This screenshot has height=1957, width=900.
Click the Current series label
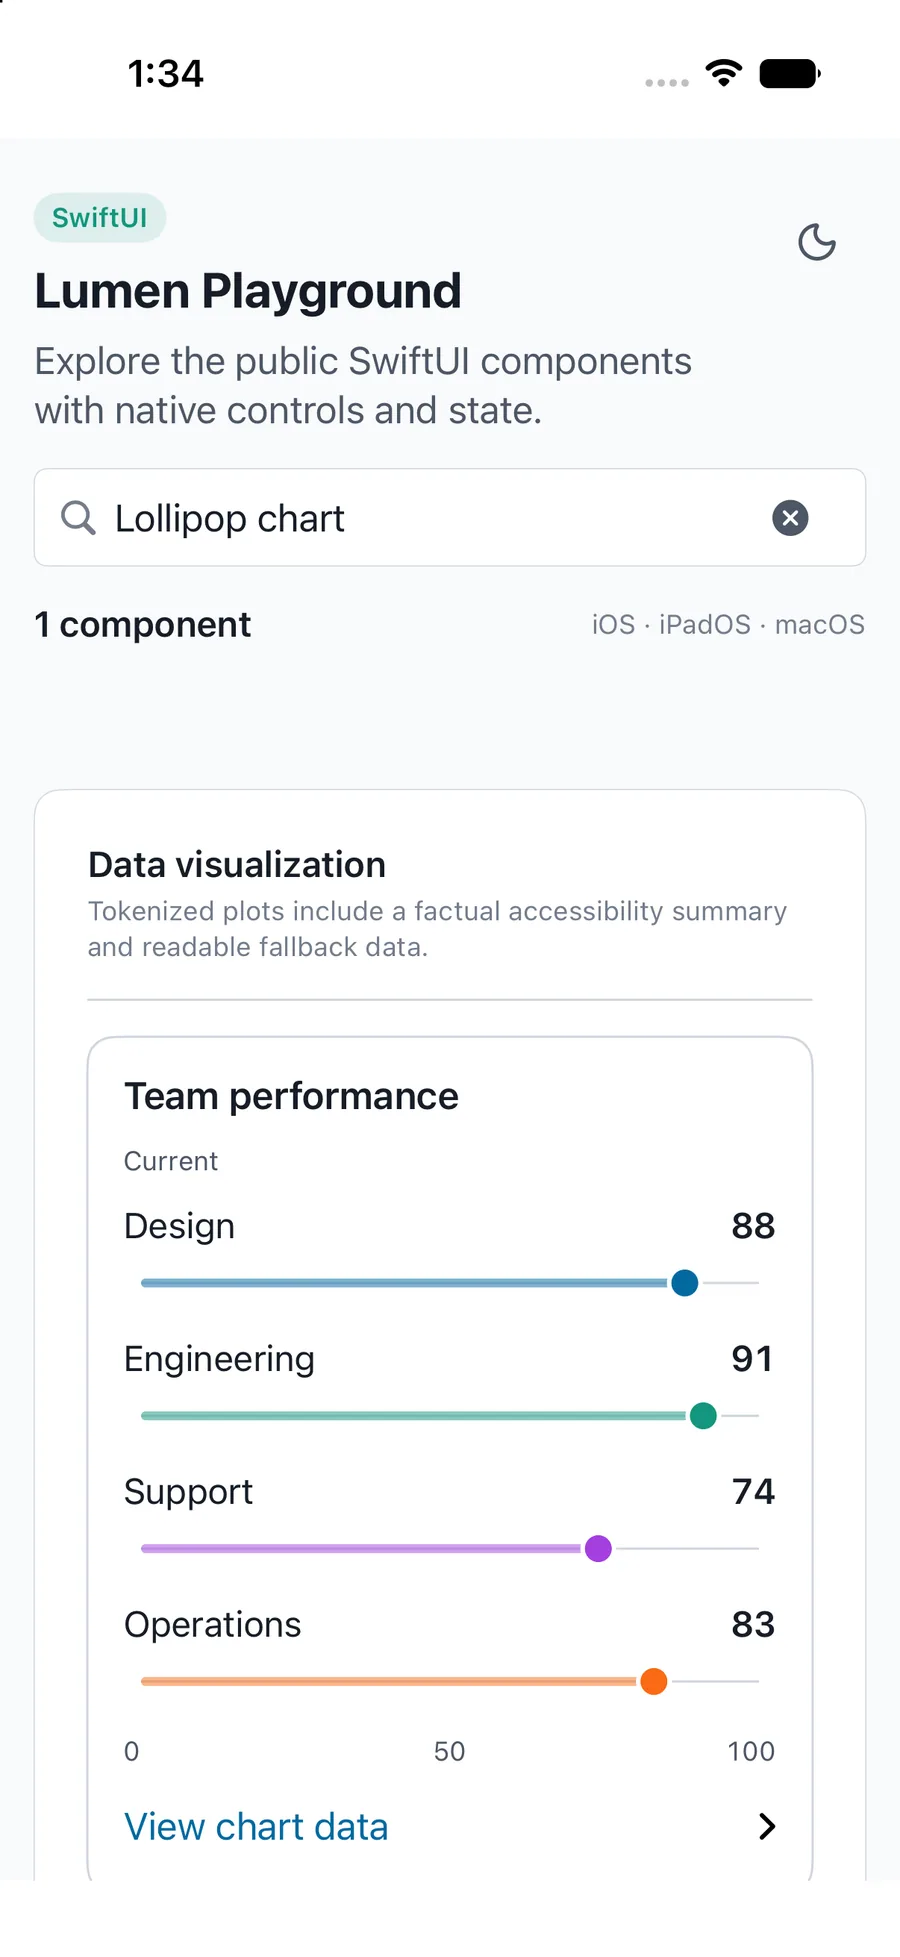[171, 1161]
